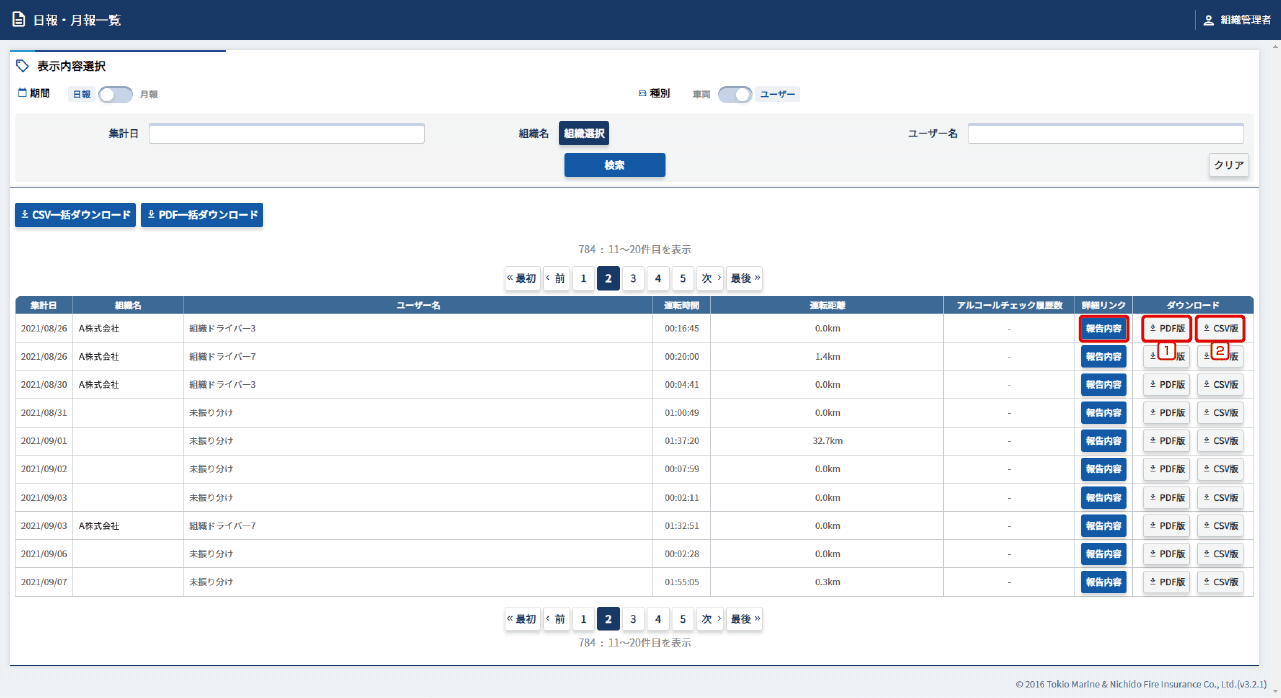Go to next page with top 次 button
Viewport: 1281px width, 698px height.
[710, 278]
